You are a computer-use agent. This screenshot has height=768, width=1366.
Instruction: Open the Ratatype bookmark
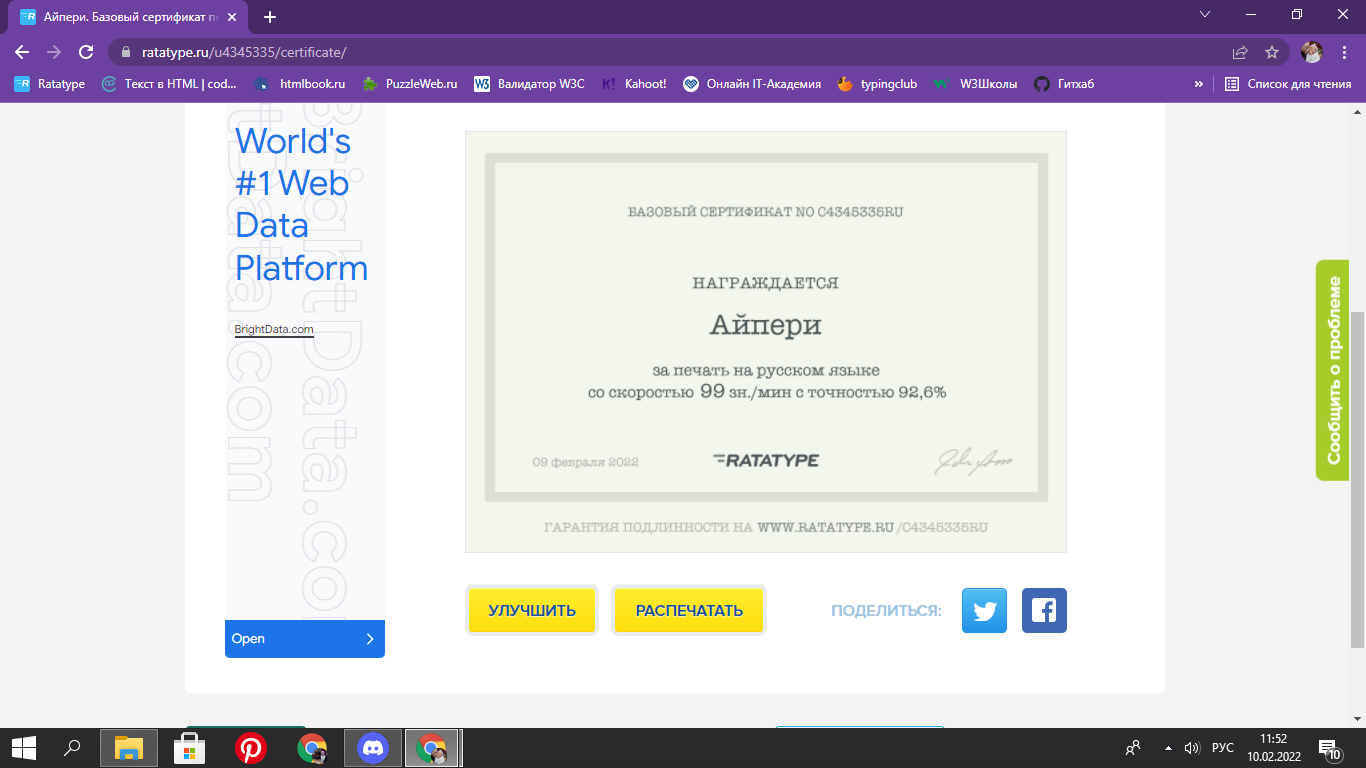pos(50,84)
